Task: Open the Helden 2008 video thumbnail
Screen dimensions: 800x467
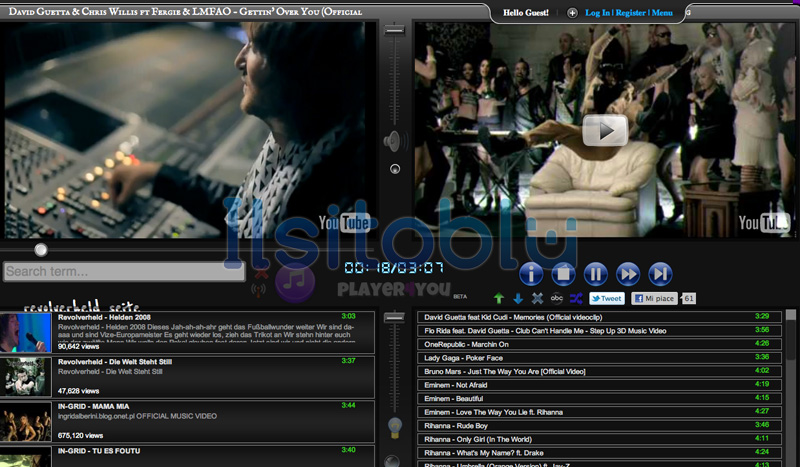Action: pos(26,332)
